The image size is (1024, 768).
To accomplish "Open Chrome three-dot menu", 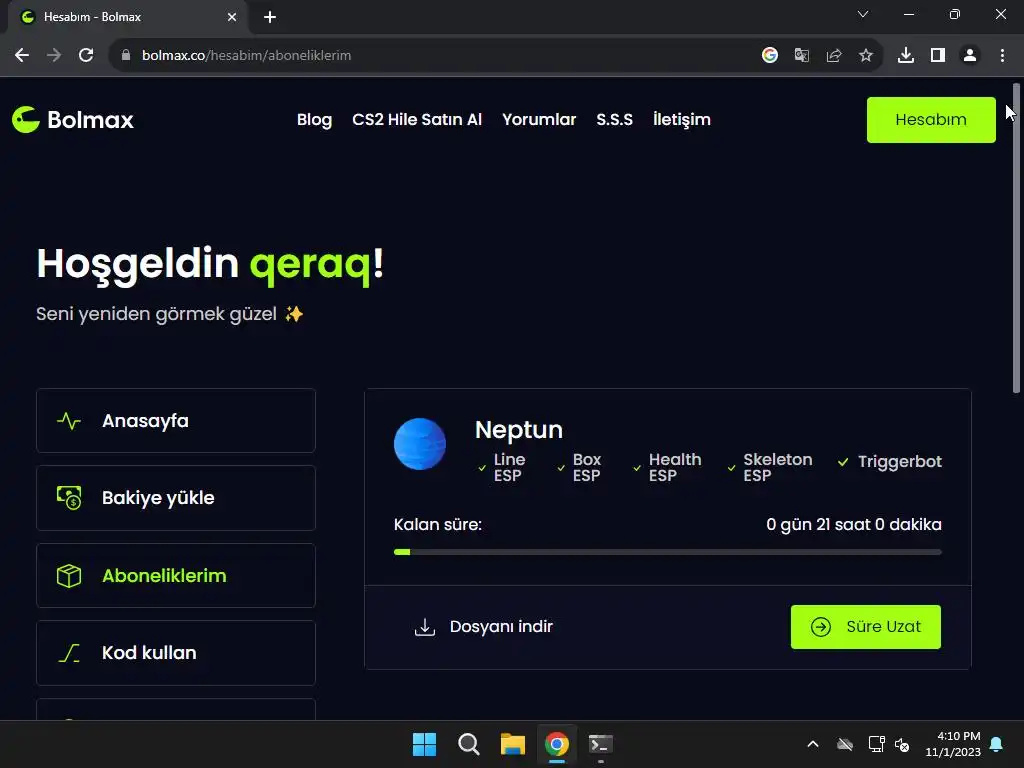I will (x=1002, y=56).
